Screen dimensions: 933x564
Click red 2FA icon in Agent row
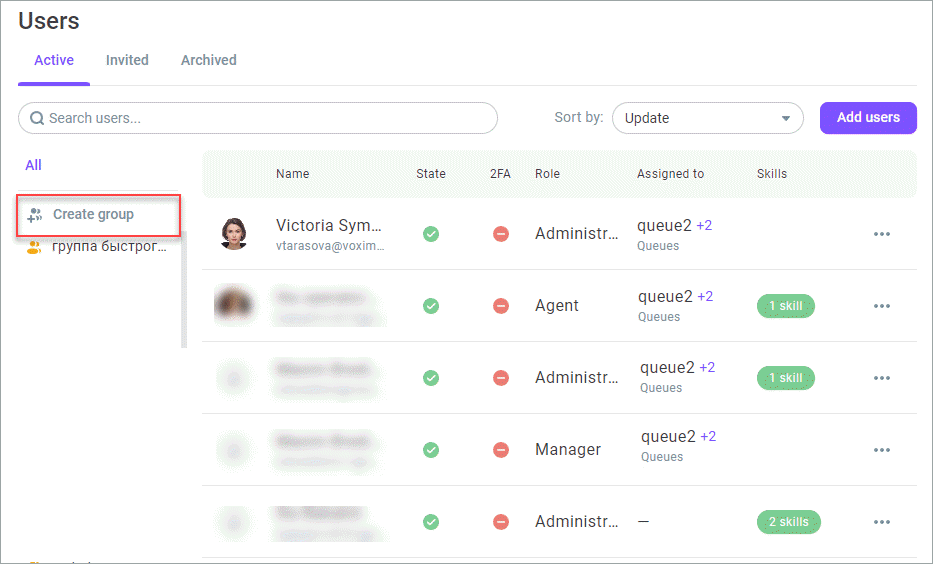(501, 306)
